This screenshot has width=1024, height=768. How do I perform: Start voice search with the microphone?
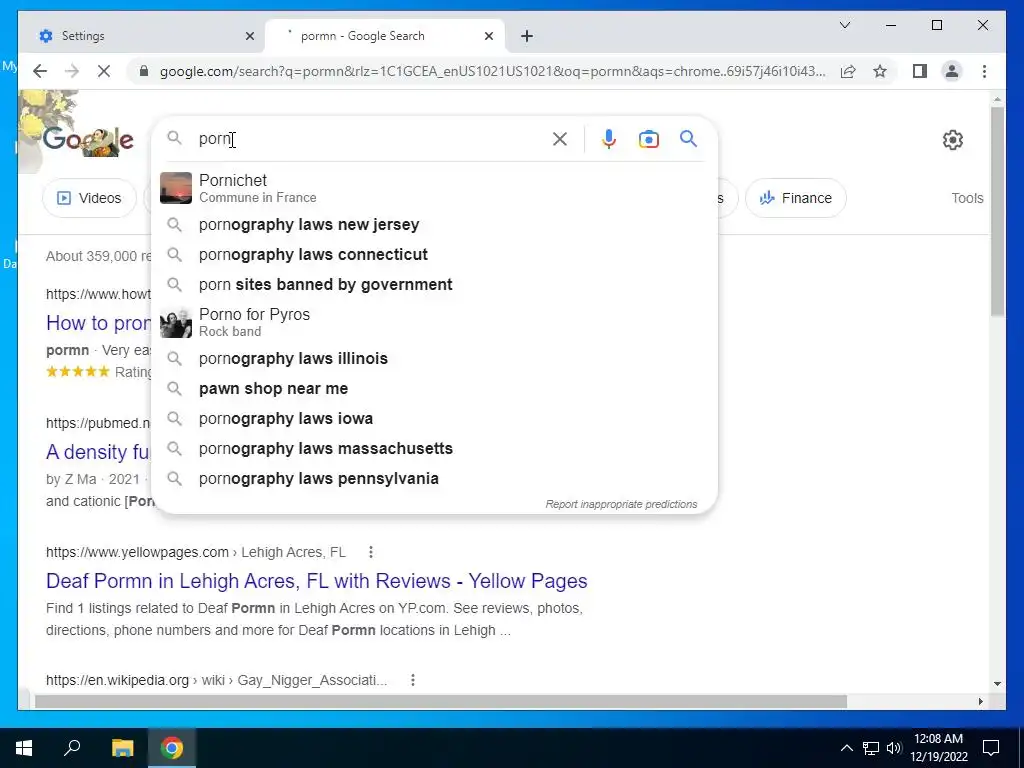coord(609,138)
